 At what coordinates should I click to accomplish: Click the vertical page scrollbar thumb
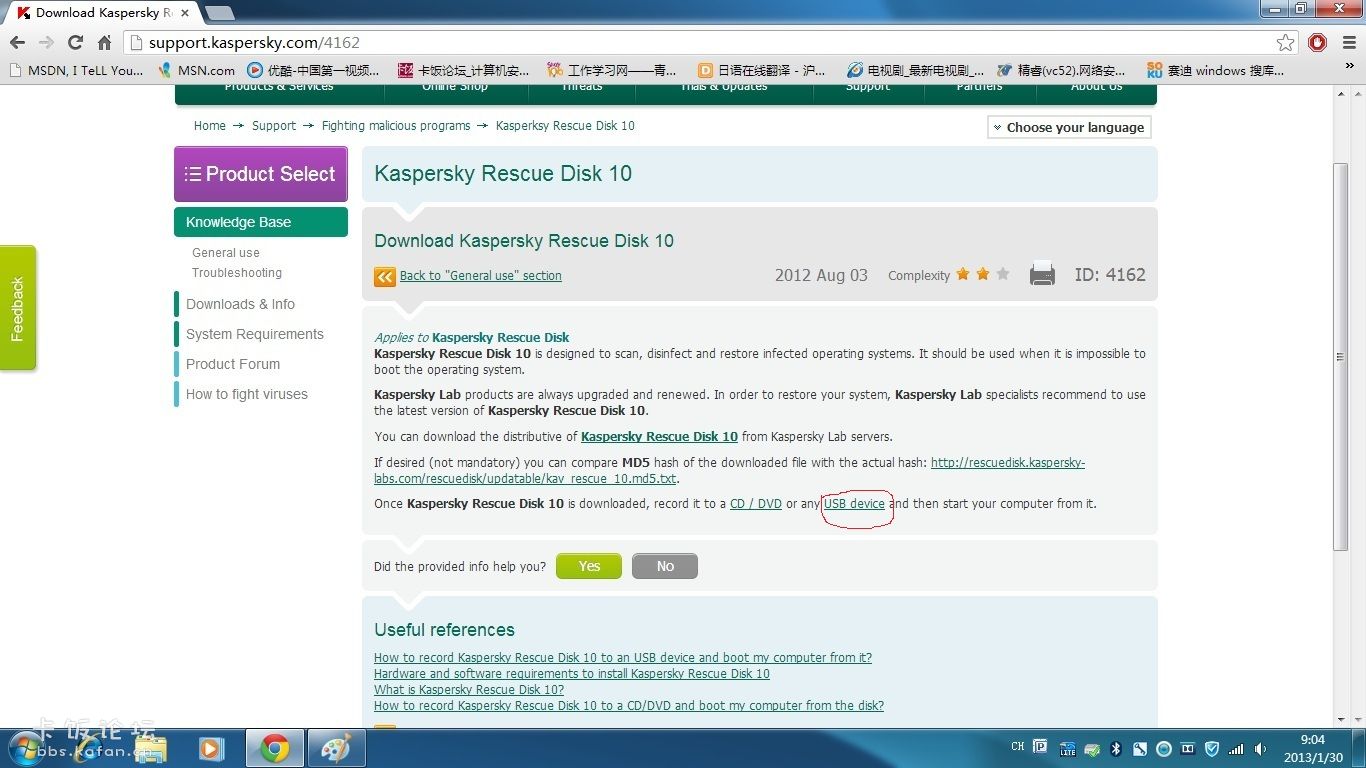pos(1341,355)
